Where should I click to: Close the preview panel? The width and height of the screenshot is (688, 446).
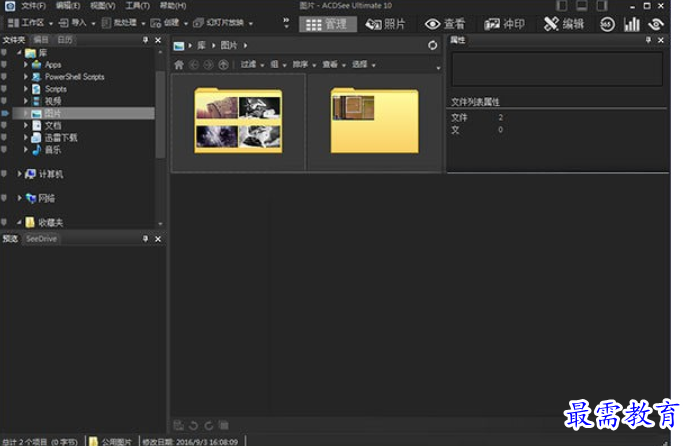158,239
